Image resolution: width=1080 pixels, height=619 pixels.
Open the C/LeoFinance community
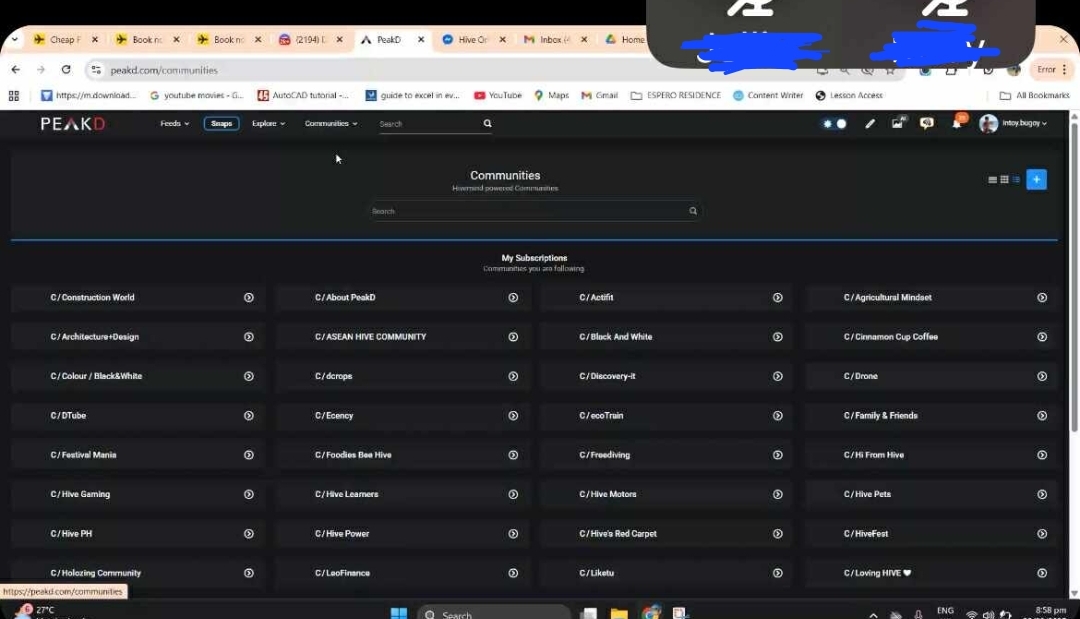[x=342, y=573]
